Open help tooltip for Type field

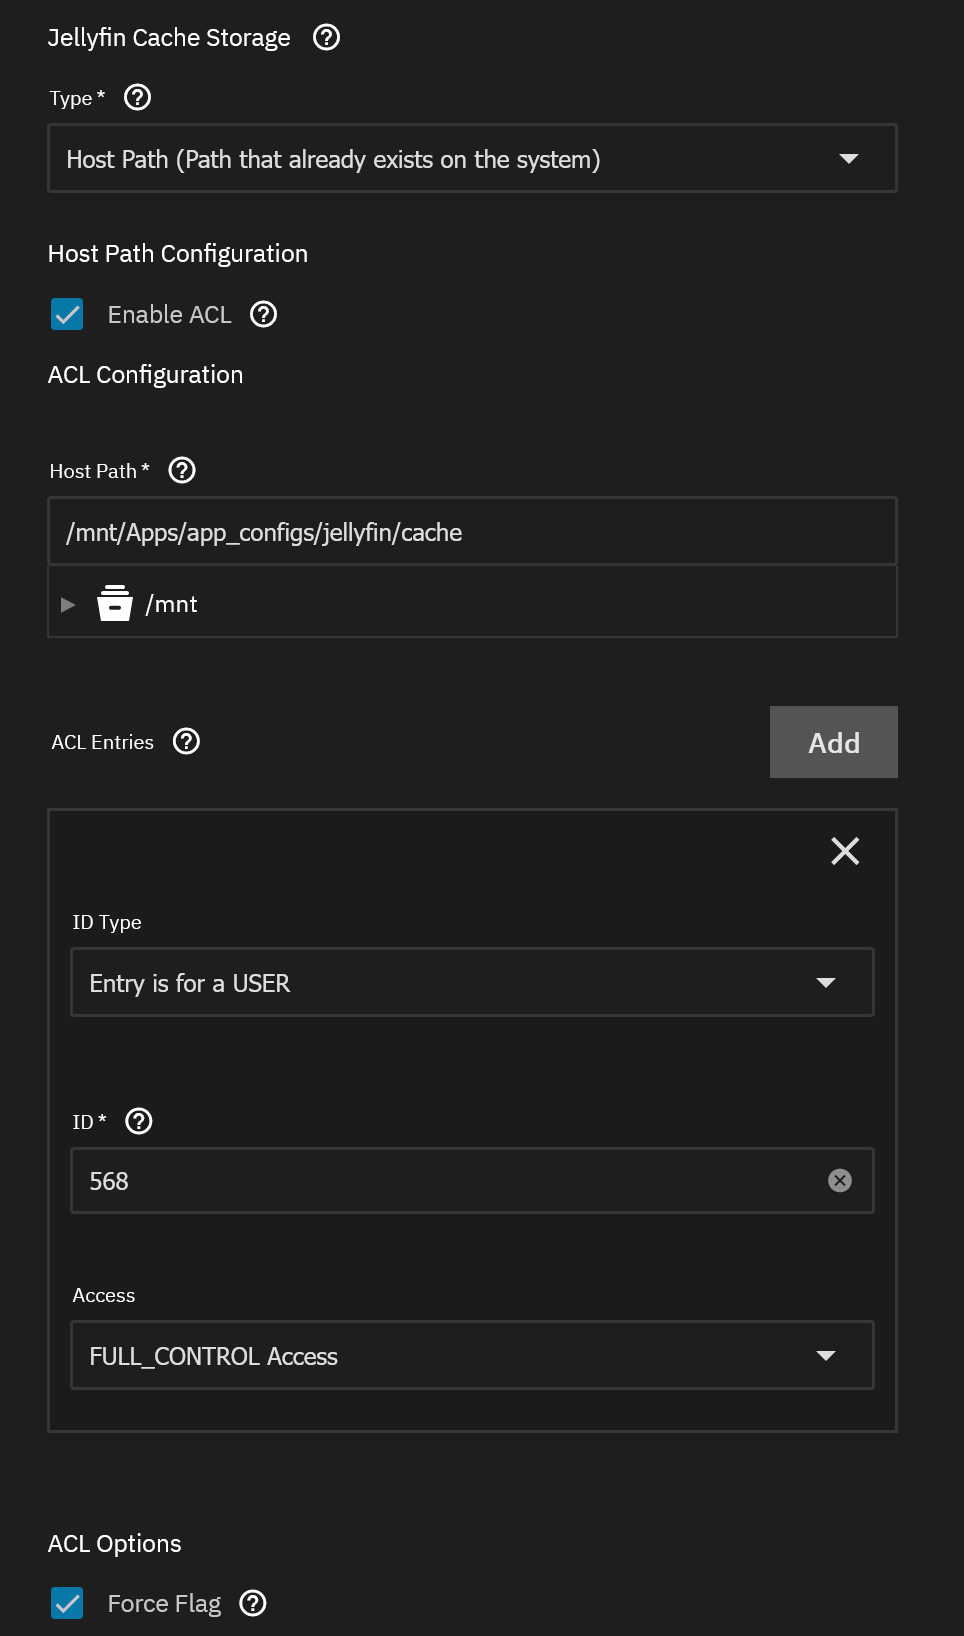(x=137, y=97)
